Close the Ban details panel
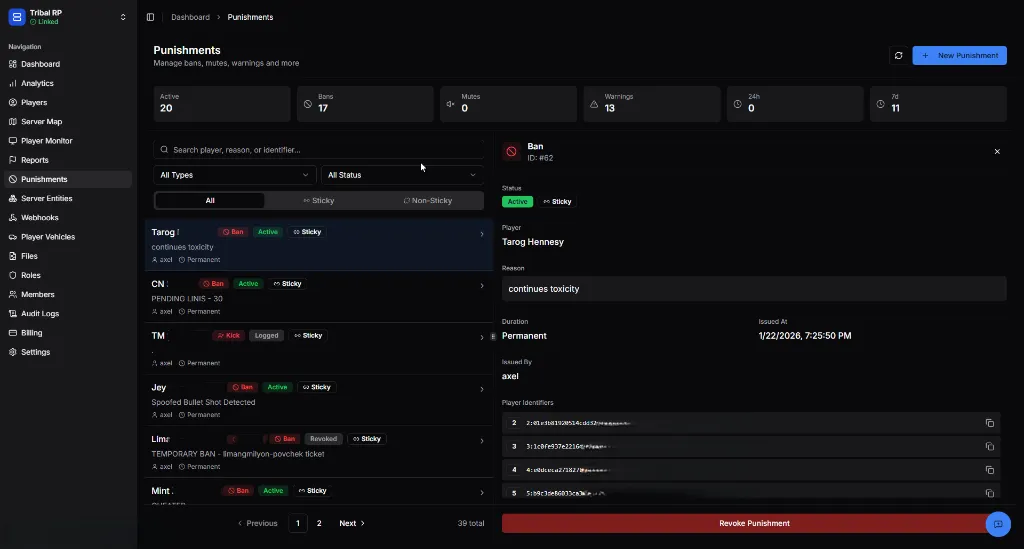The height and width of the screenshot is (549, 1024). pos(997,151)
